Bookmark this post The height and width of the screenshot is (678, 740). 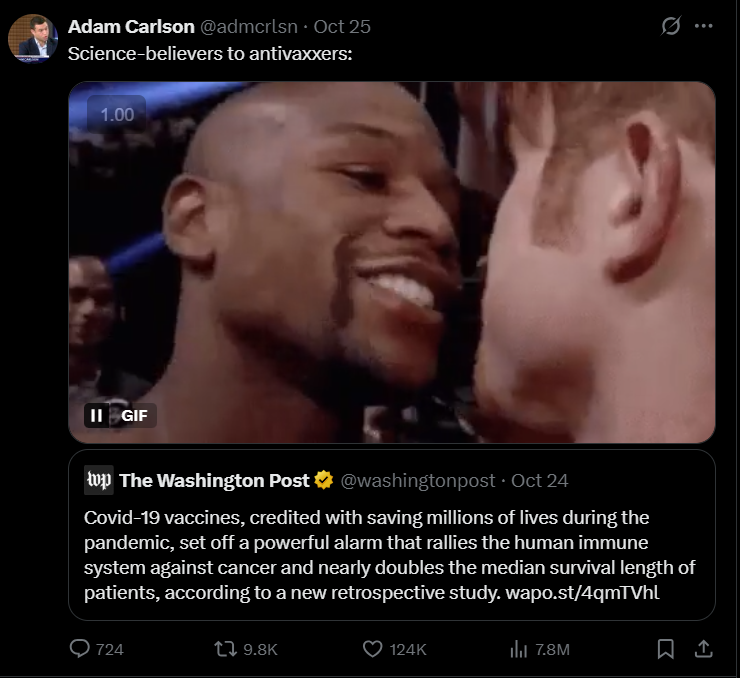click(x=665, y=649)
